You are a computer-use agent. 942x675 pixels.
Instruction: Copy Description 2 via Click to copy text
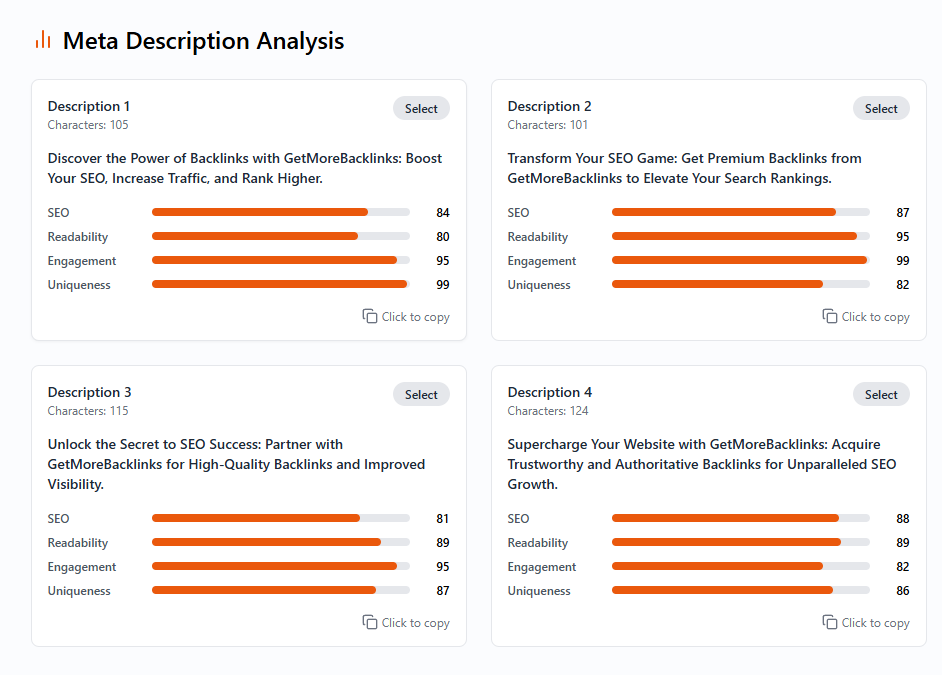point(875,316)
